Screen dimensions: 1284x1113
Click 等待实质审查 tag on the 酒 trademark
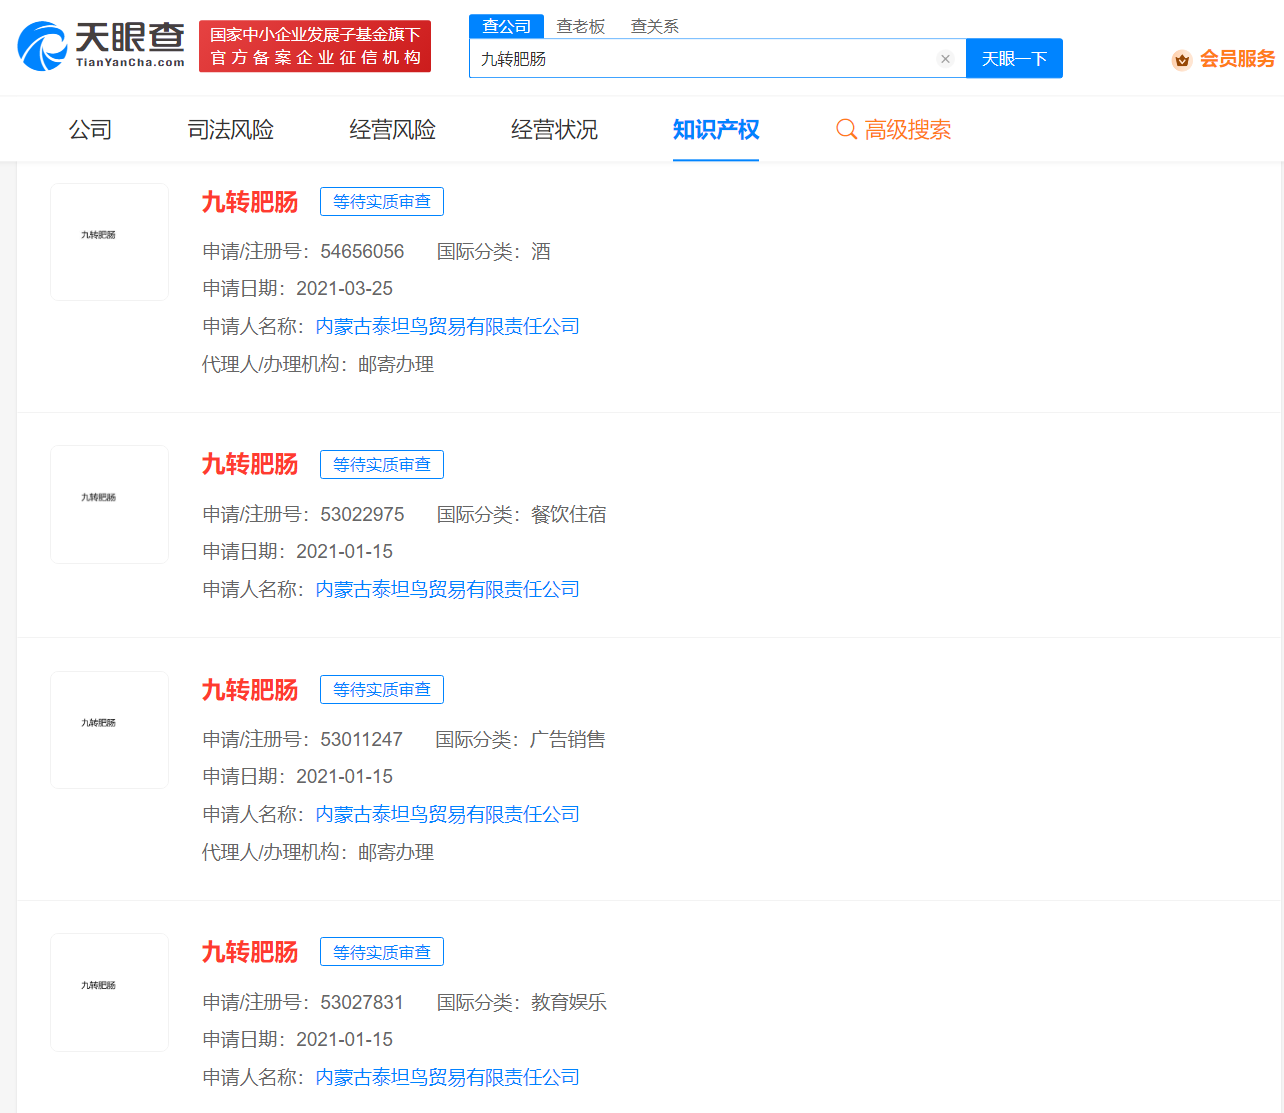[x=382, y=202]
